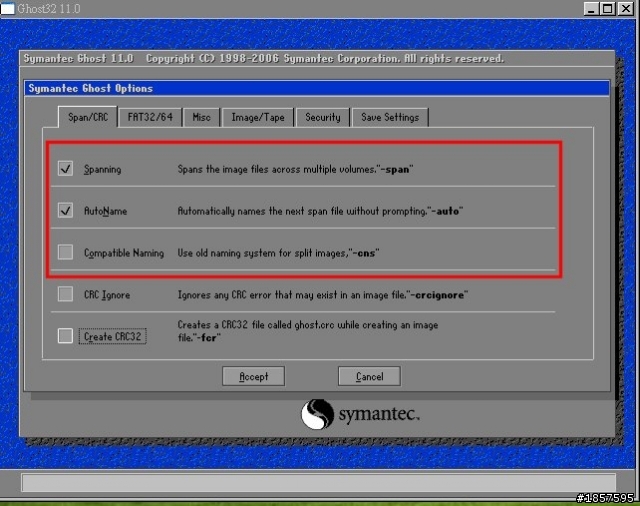Switch to the FAT32/64 tab
This screenshot has width=640, height=506.
click(150, 118)
